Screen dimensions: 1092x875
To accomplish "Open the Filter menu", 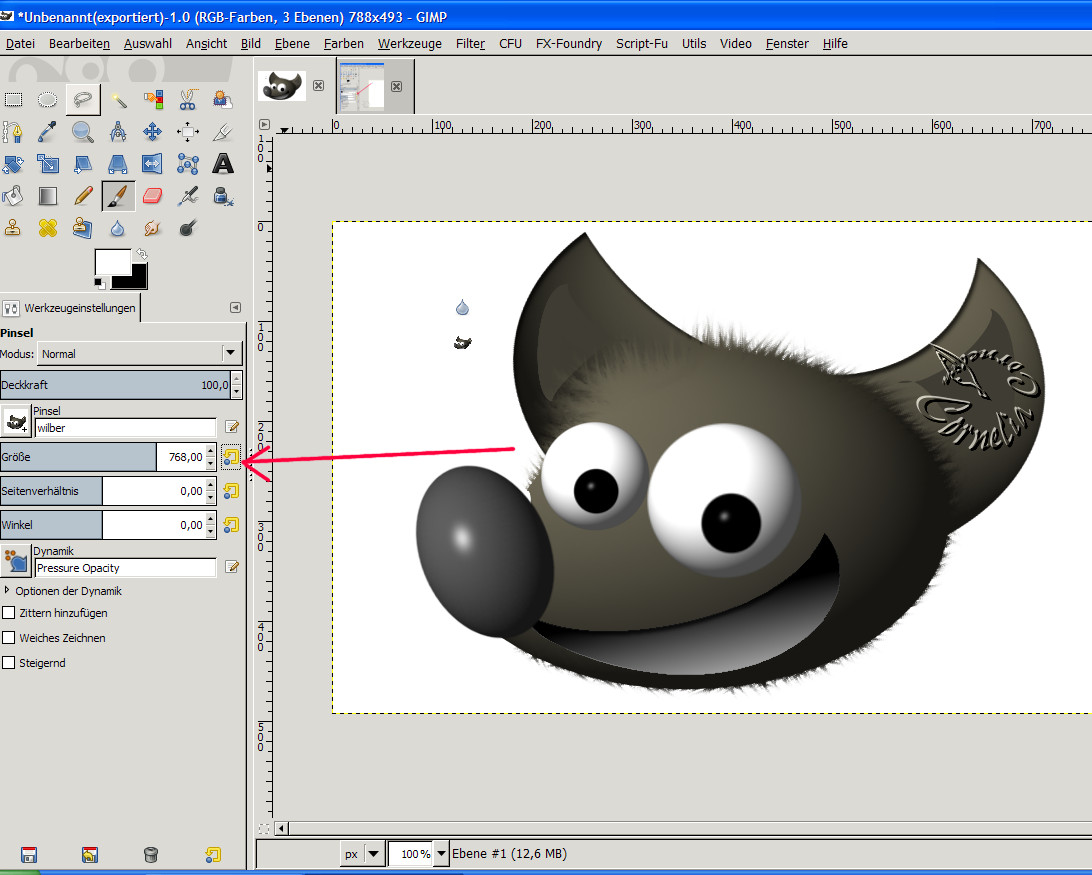I will tap(470, 43).
